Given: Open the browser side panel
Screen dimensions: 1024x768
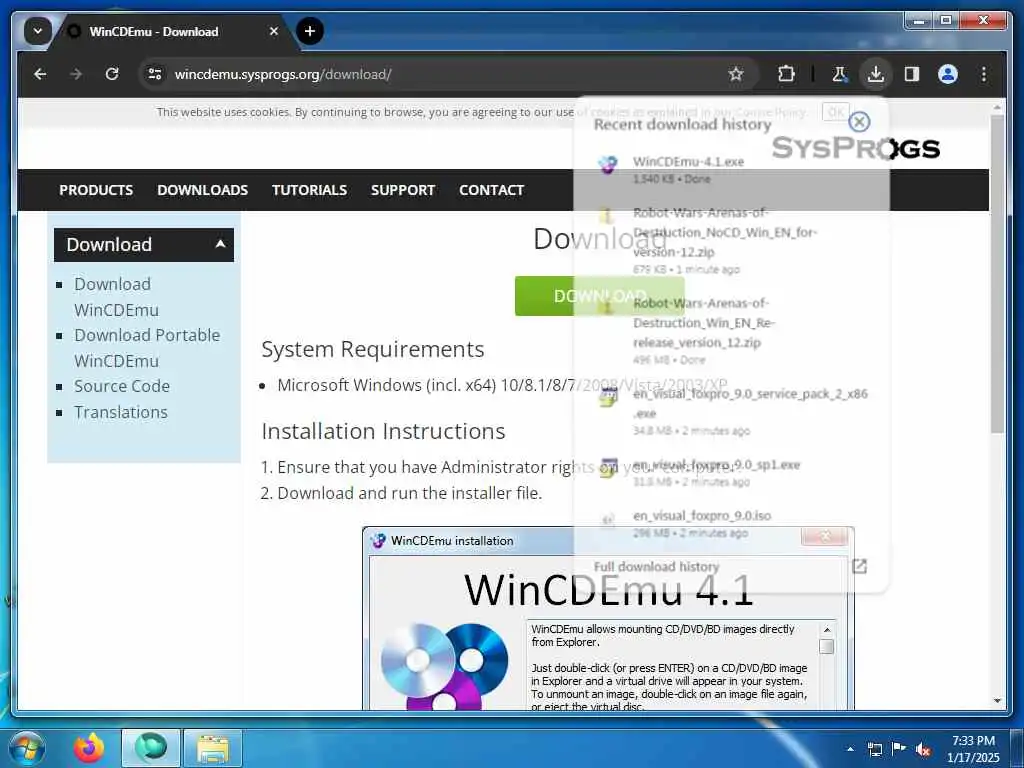Looking at the screenshot, I should (912, 74).
